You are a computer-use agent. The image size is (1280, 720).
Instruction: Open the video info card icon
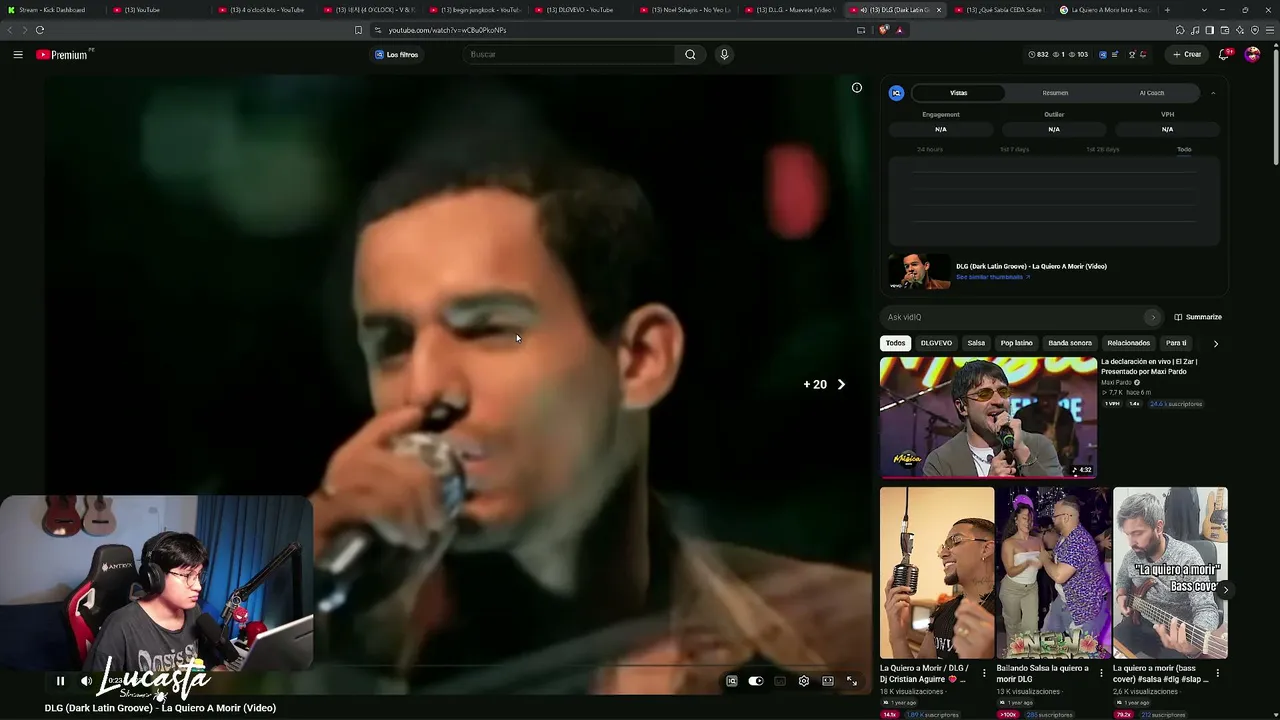pos(857,88)
